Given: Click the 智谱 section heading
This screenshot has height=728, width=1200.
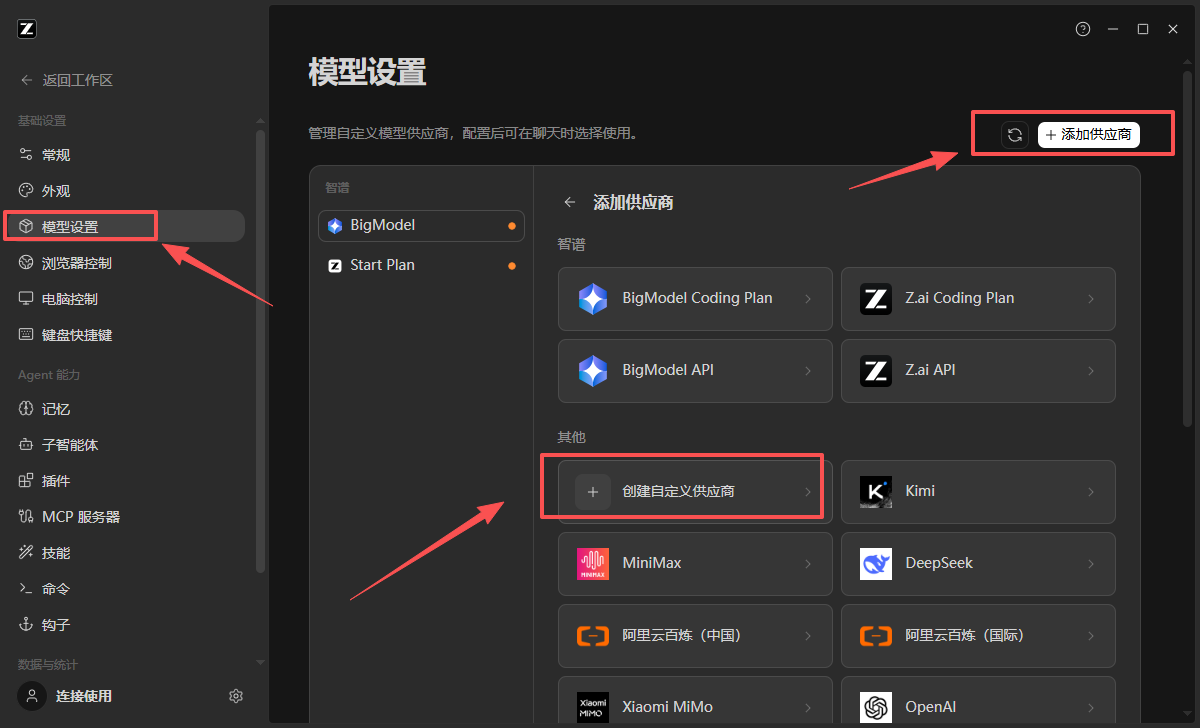Looking at the screenshot, I should click(571, 244).
